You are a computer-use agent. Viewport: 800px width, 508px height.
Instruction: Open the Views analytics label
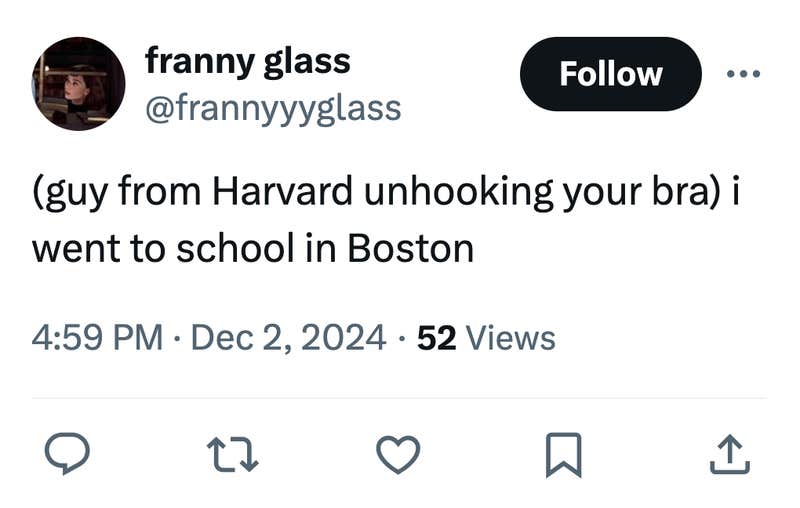coord(511,338)
